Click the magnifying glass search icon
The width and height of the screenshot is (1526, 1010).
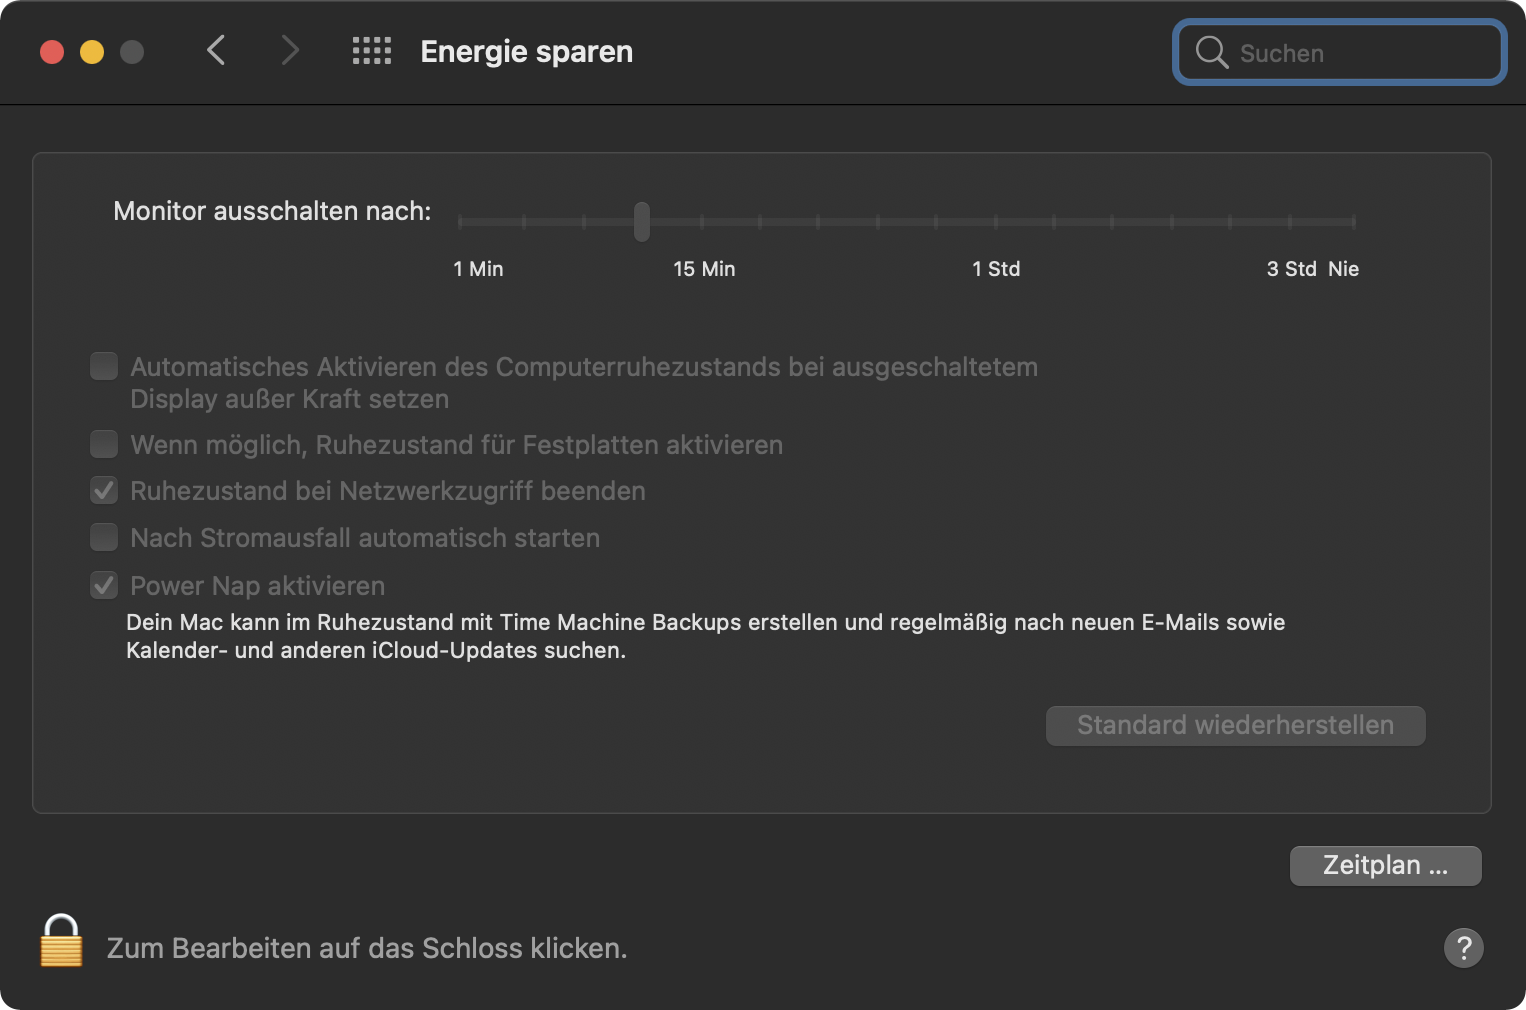coord(1212,53)
